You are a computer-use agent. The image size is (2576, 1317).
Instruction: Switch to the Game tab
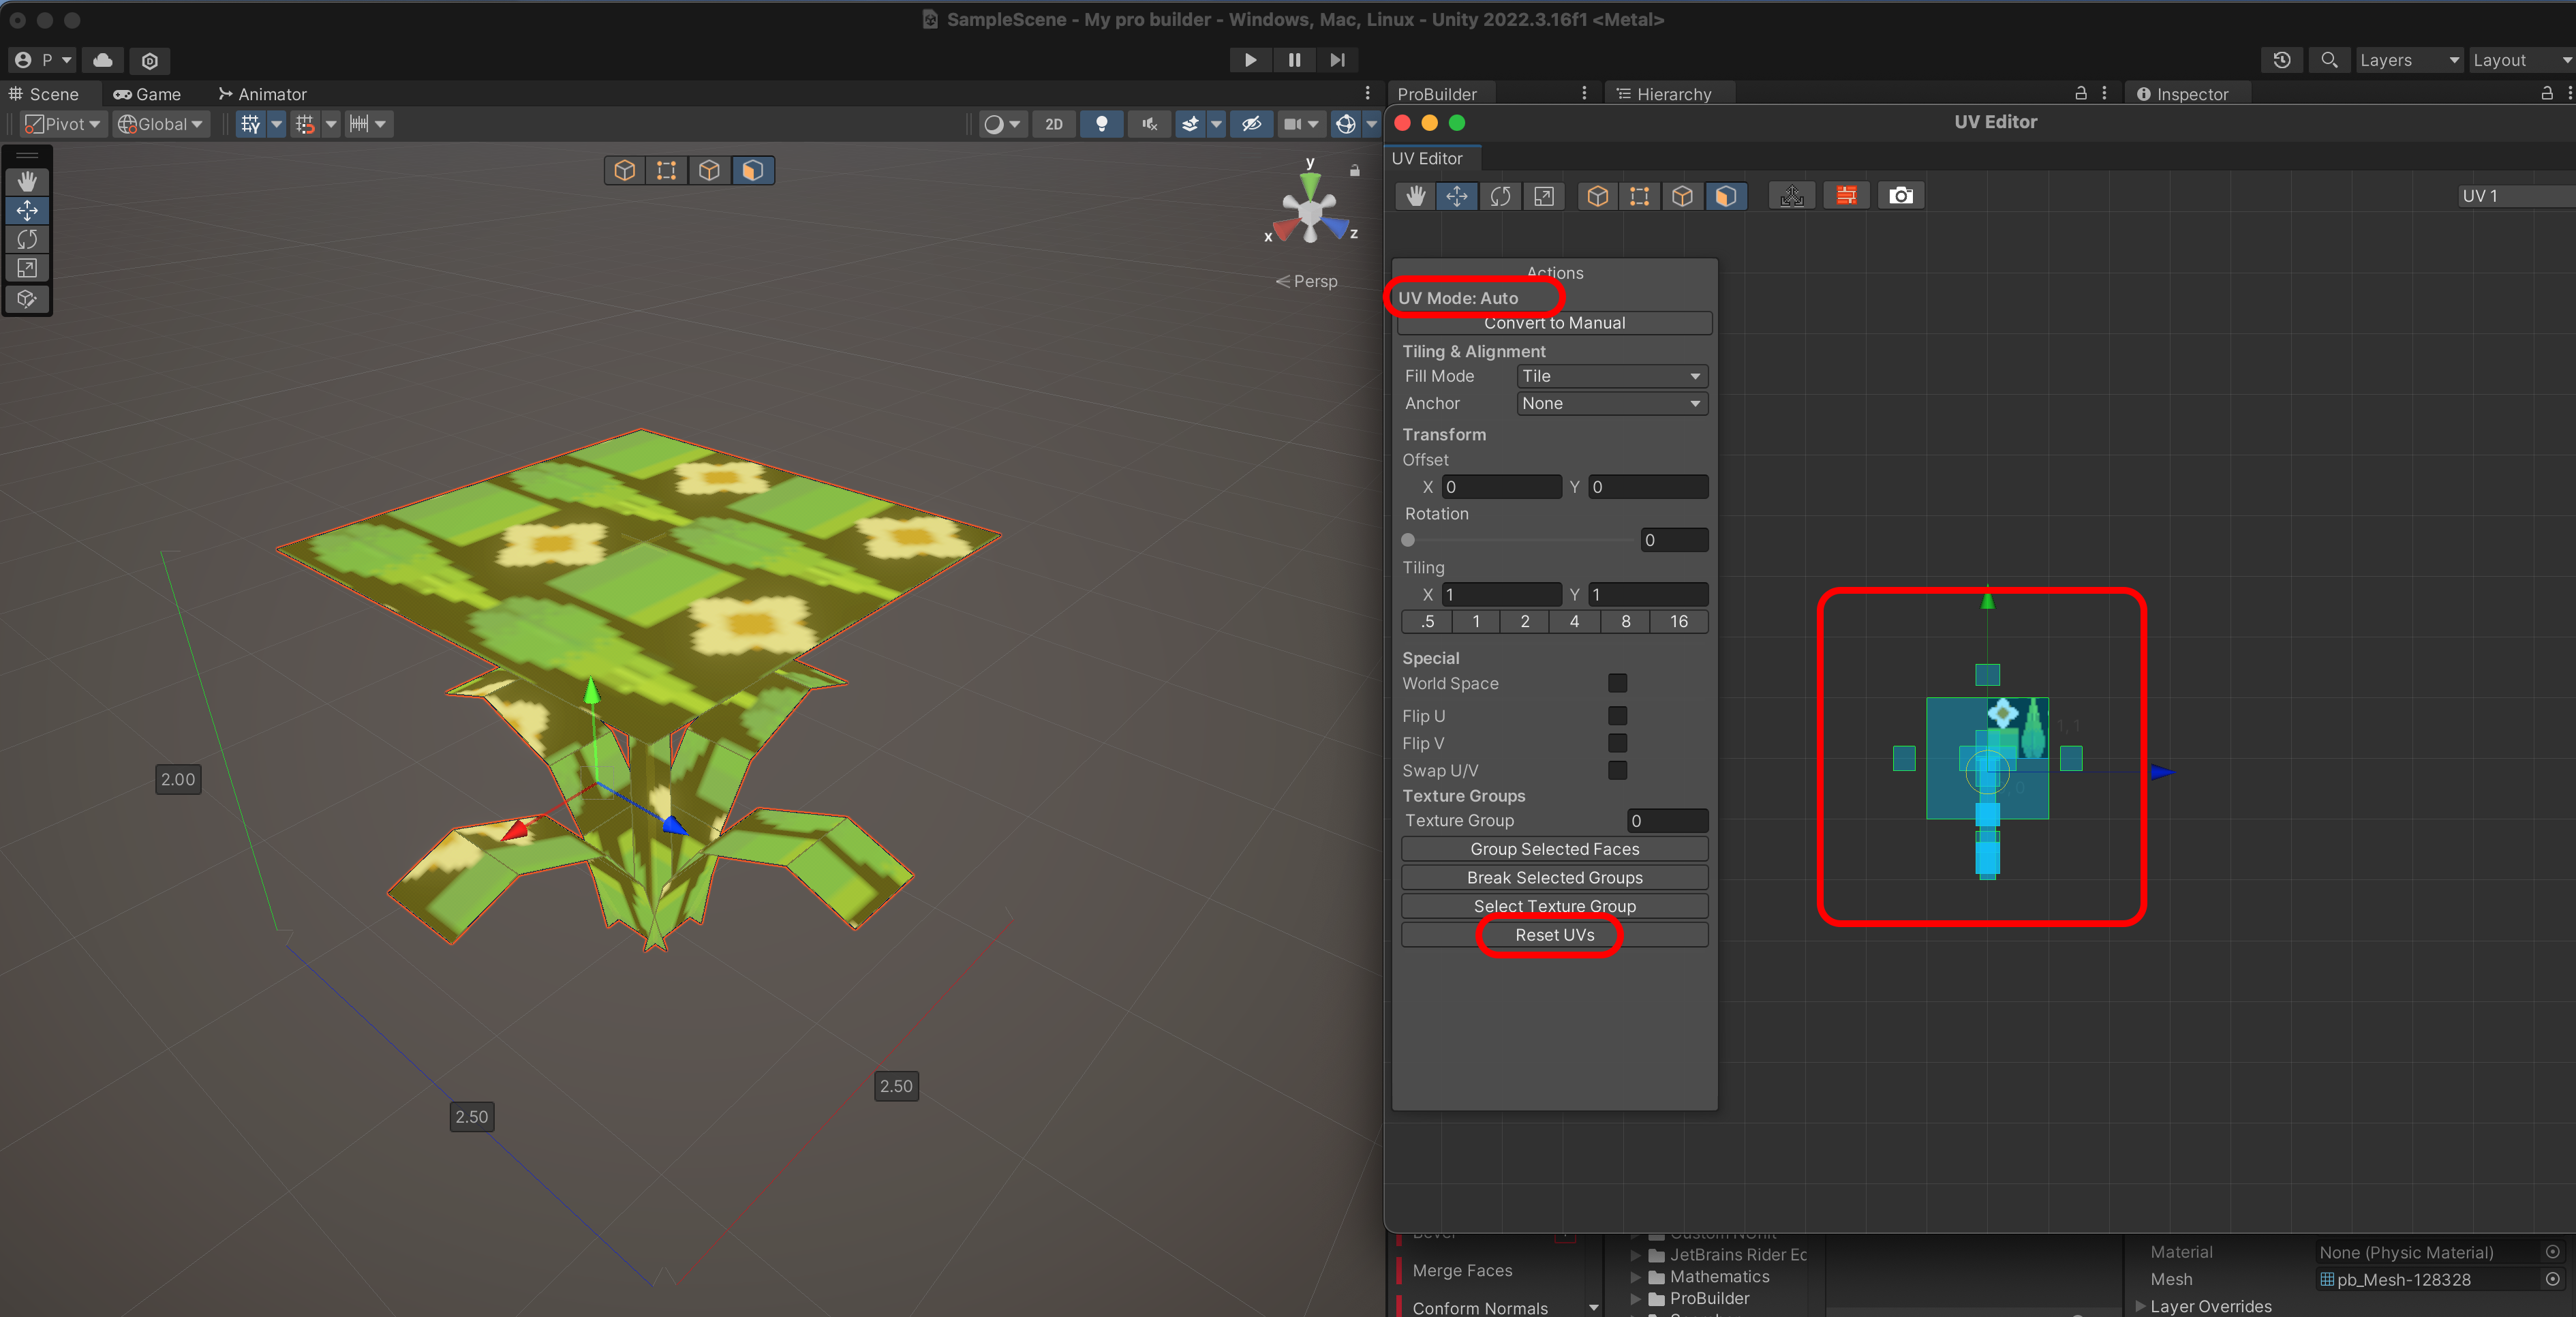pyautogui.click(x=147, y=94)
